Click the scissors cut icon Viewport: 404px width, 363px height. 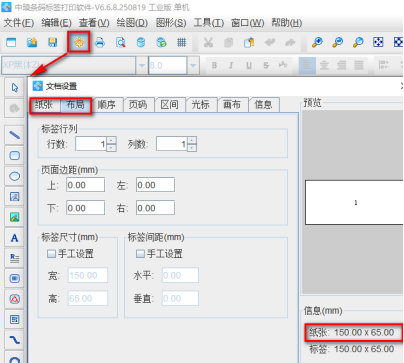(x=208, y=42)
